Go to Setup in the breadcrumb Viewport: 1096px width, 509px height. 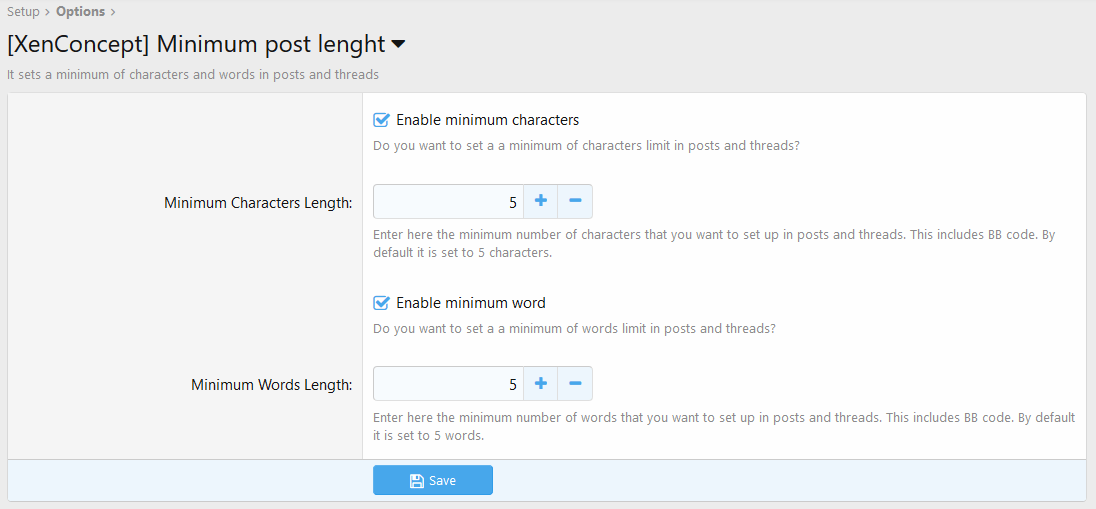click(x=23, y=12)
